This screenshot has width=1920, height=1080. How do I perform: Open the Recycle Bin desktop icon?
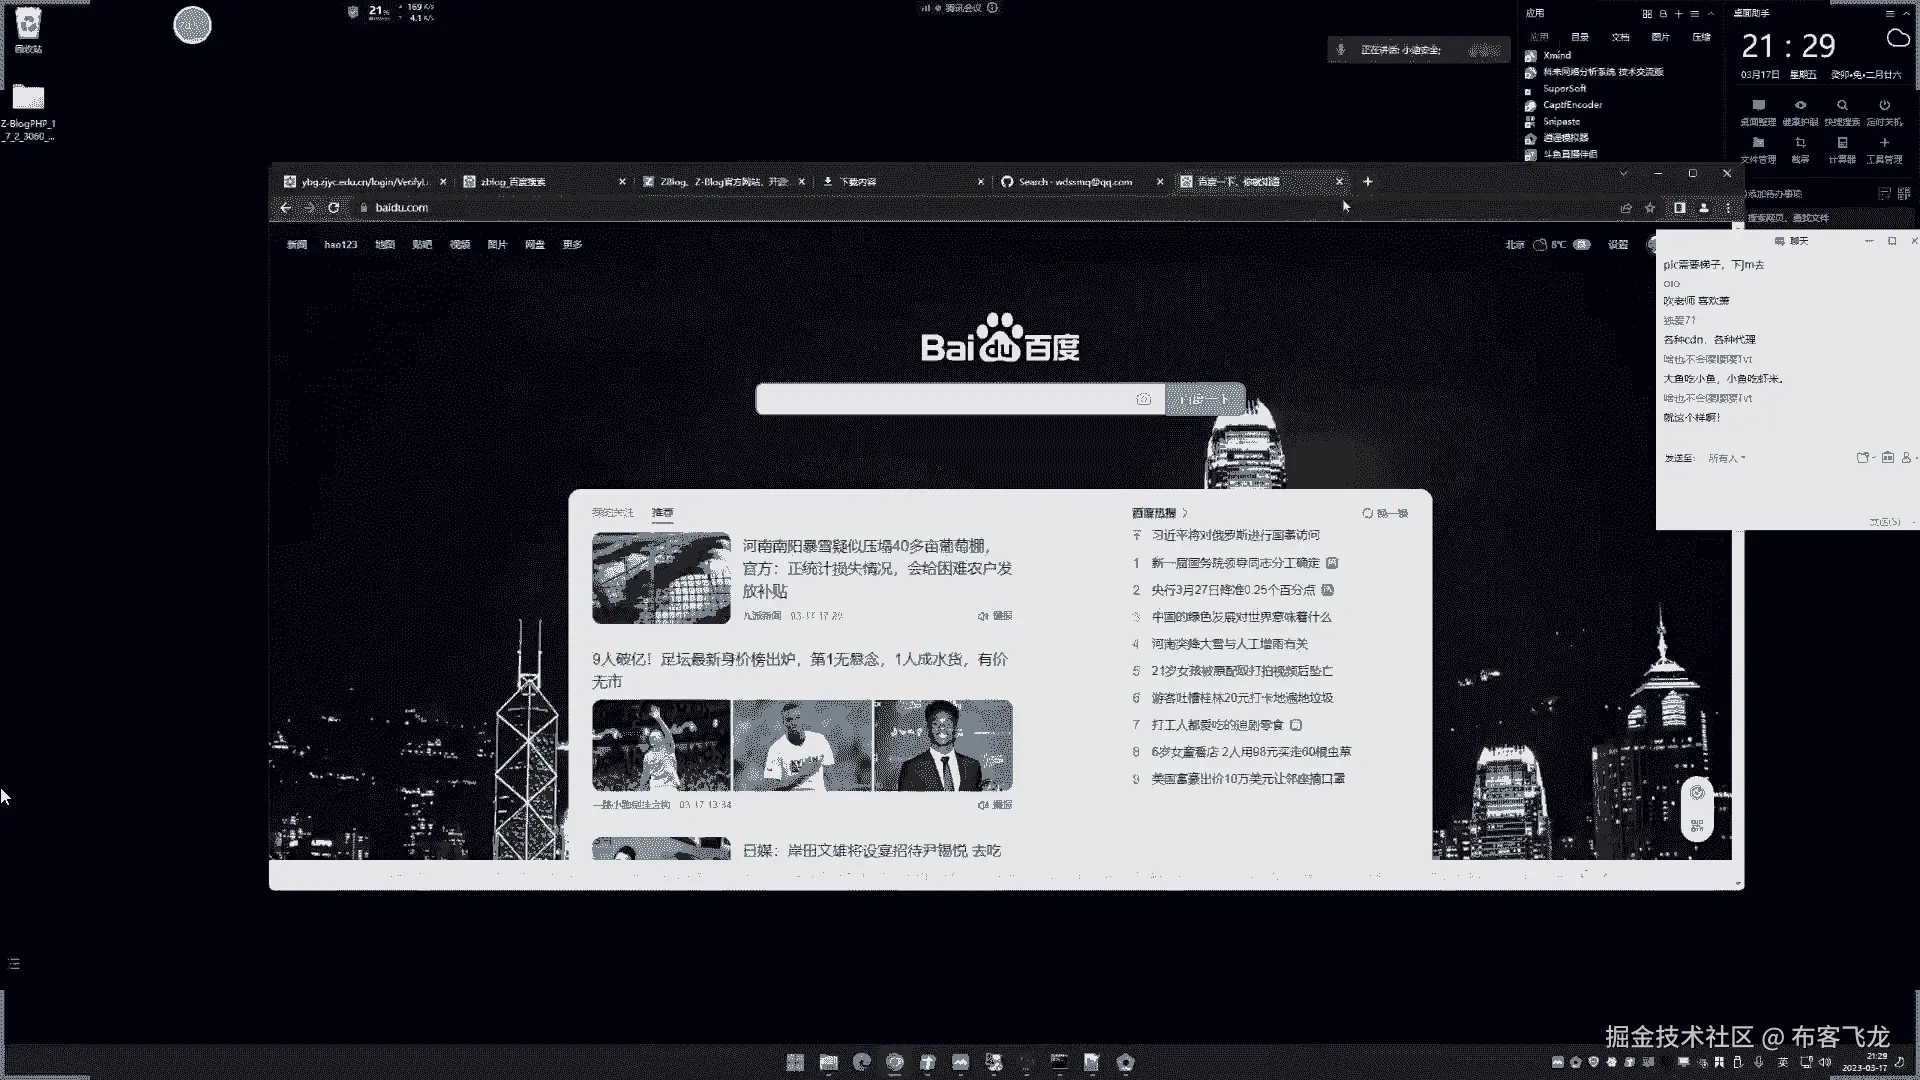(28, 23)
